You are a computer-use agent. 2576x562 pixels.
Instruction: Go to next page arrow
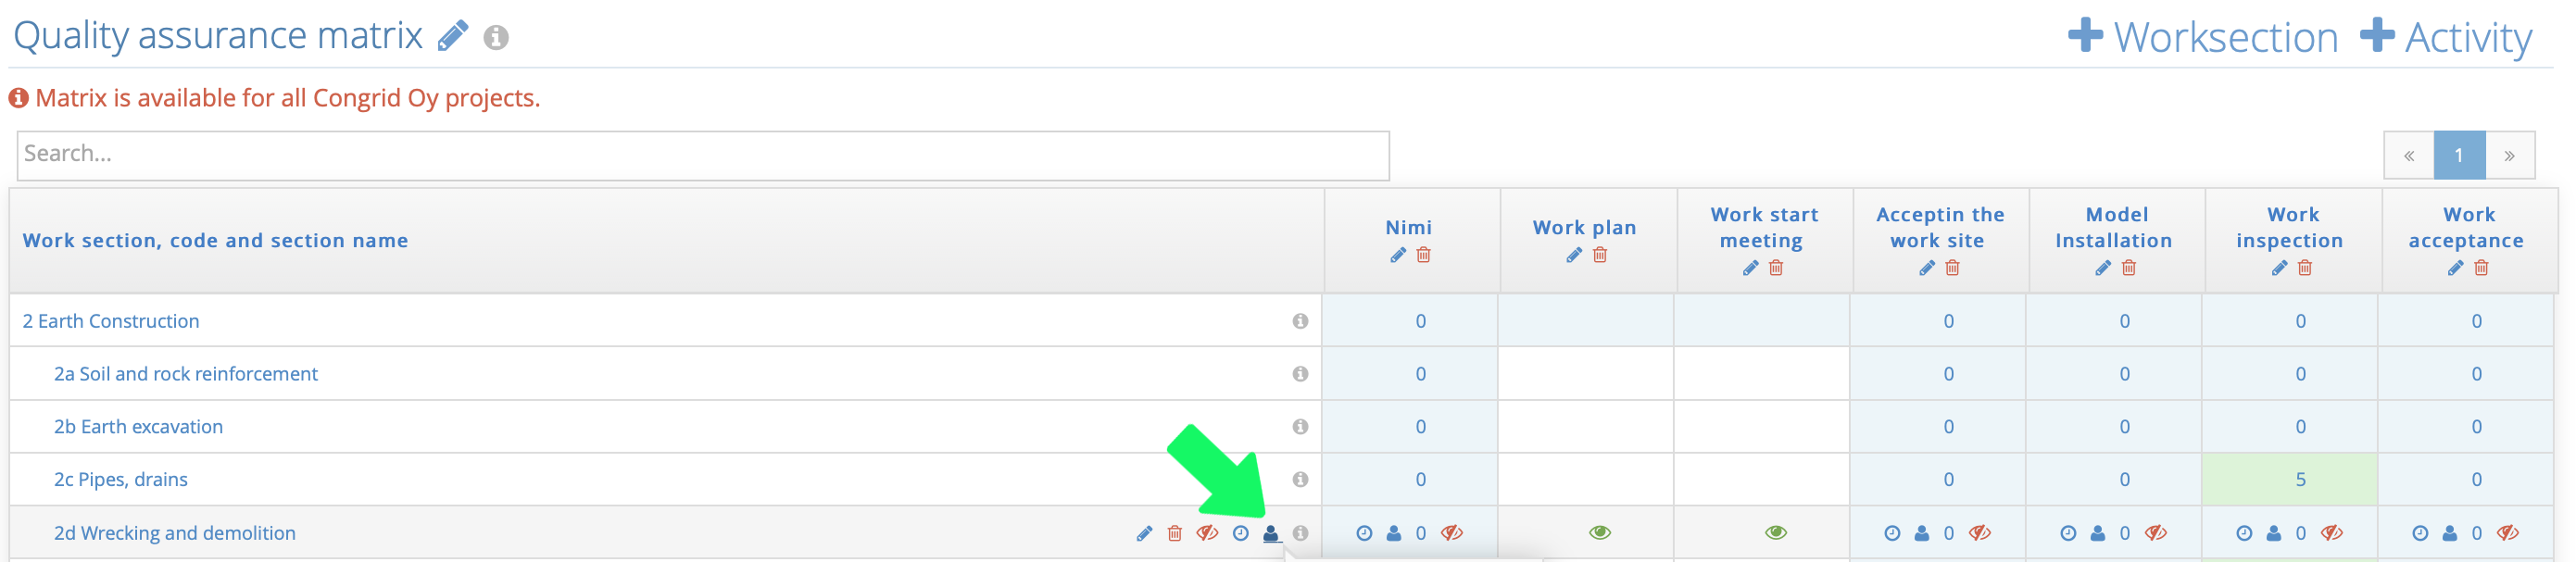point(2510,155)
